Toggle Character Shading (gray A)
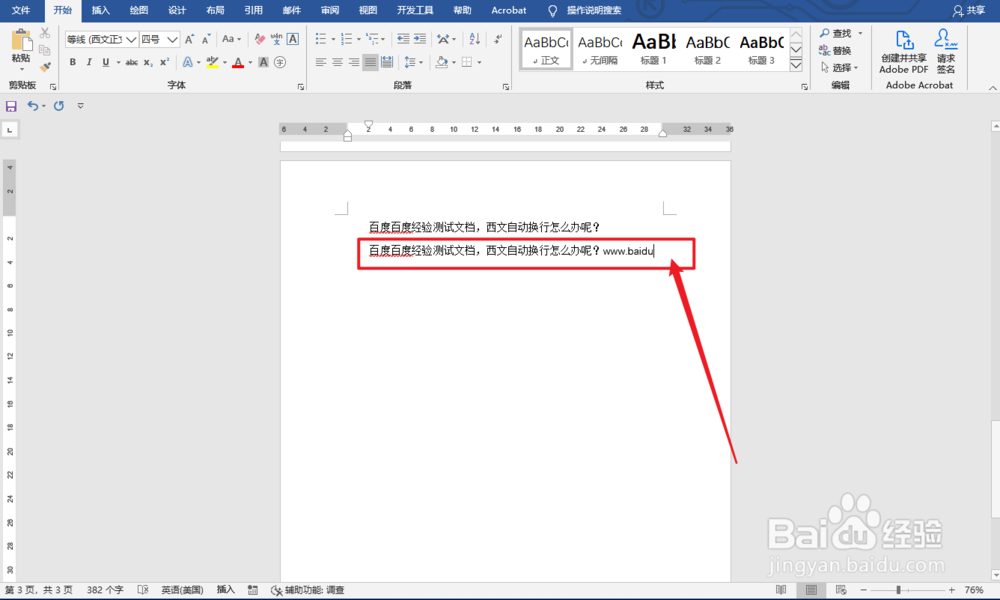This screenshot has height=600, width=1000. click(263, 62)
